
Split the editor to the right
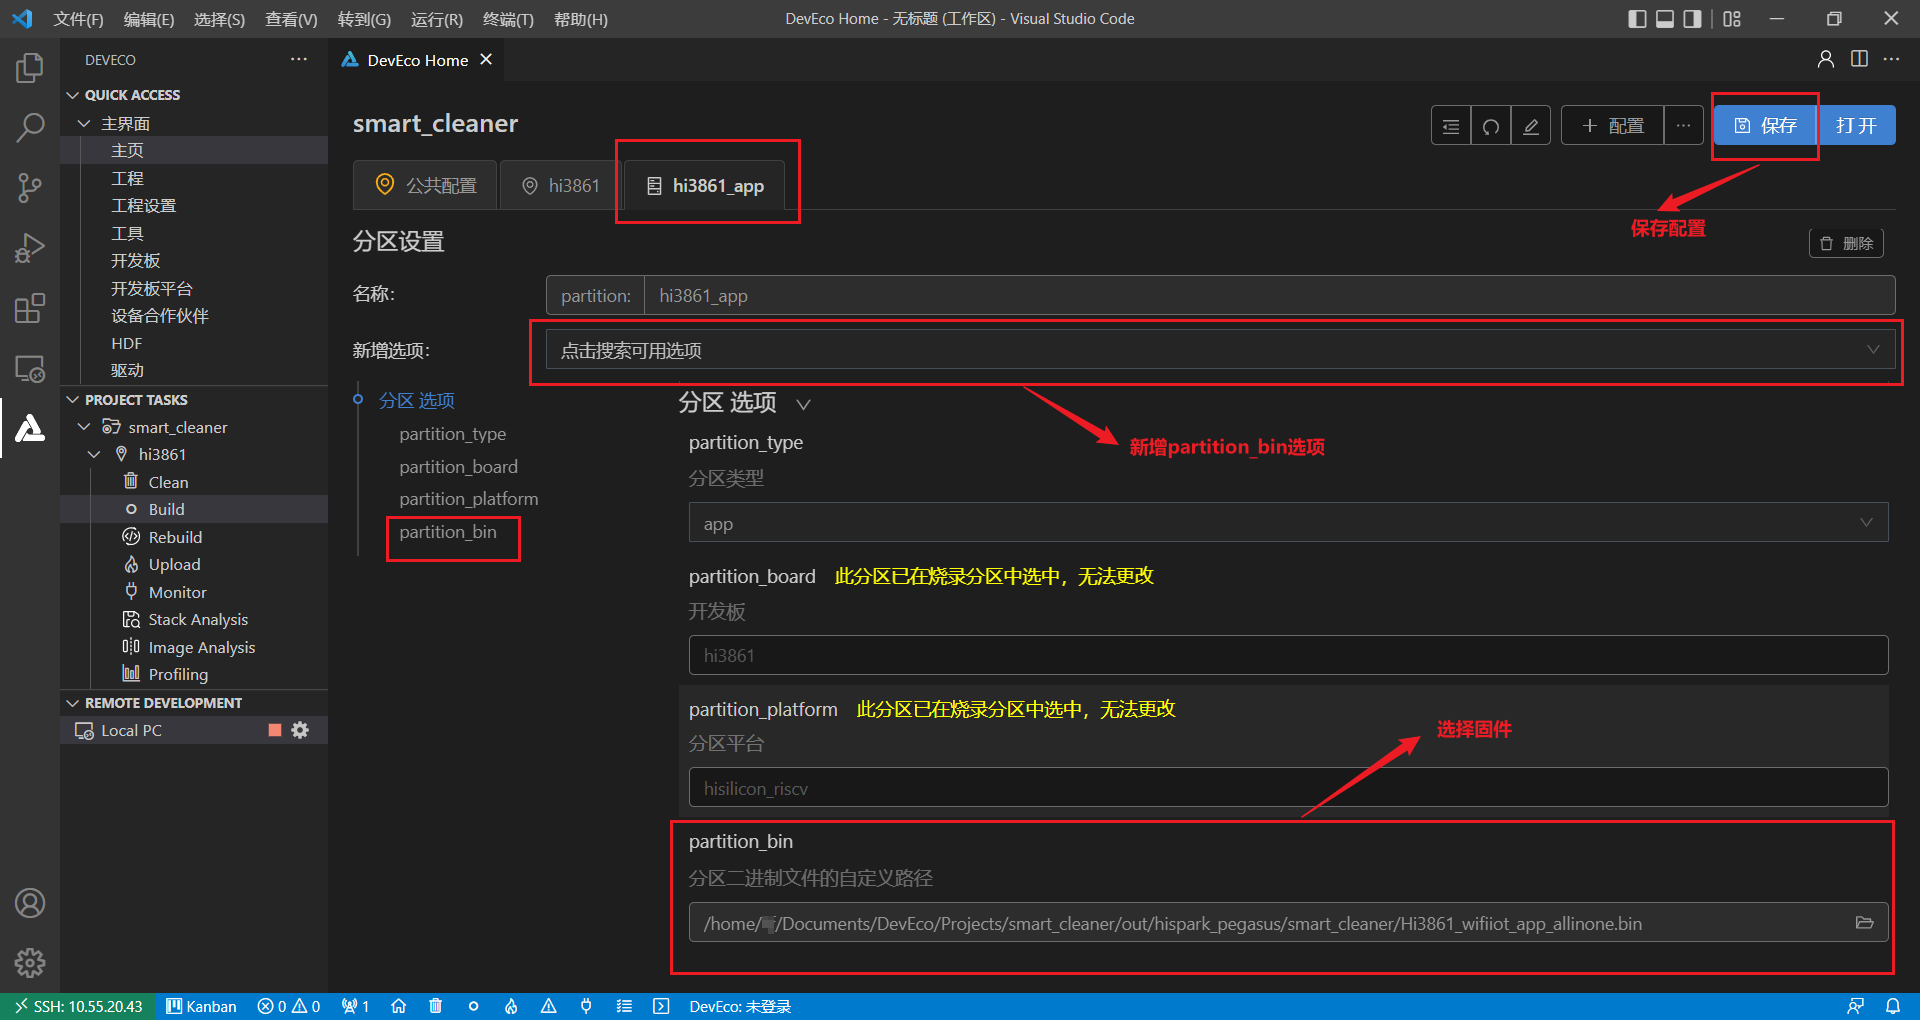point(1859,59)
